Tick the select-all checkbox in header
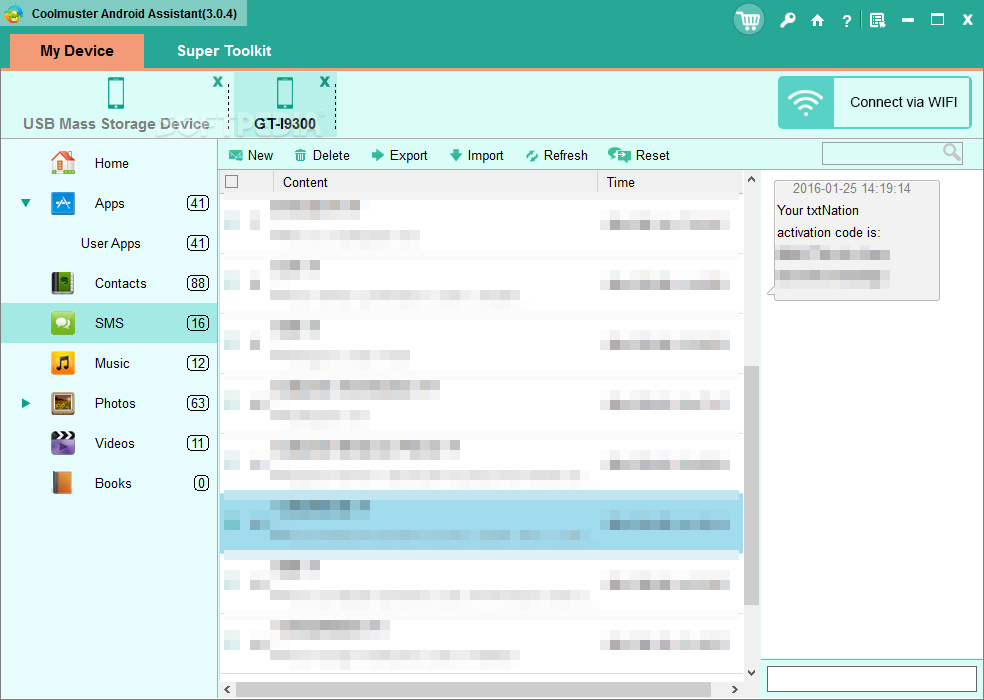 tap(232, 182)
